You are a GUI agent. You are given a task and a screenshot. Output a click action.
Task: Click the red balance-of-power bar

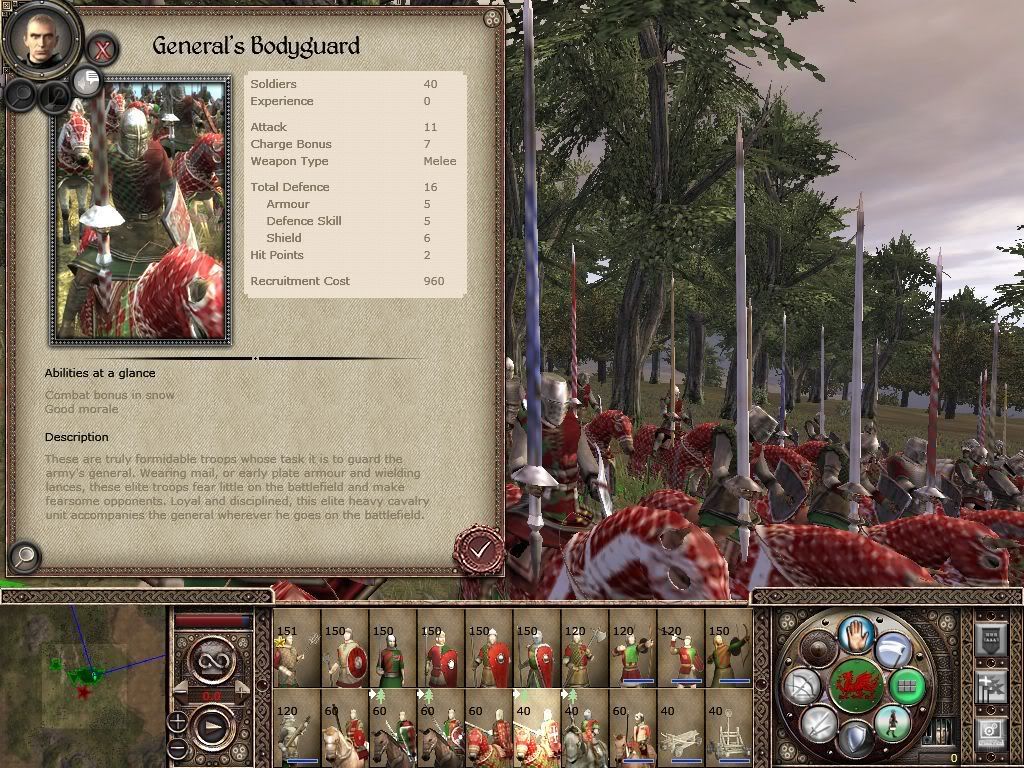212,620
